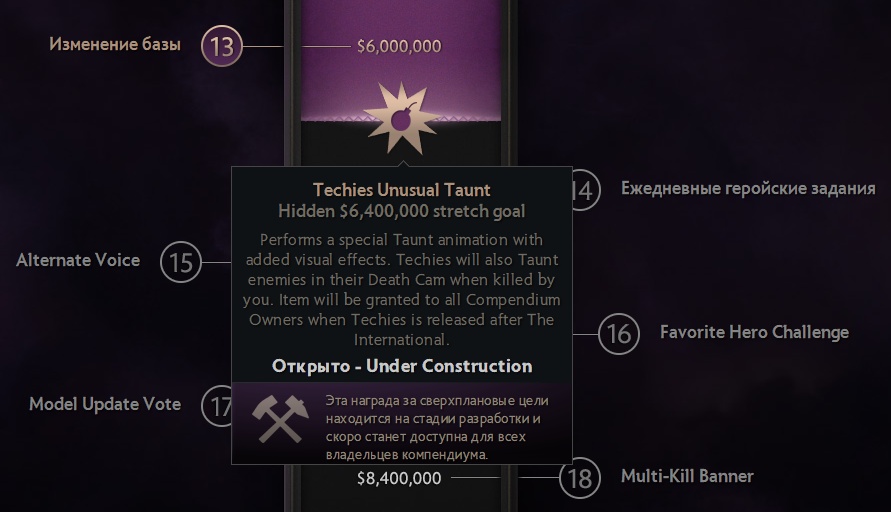Click the Hidden $6,400,000 stretch goal text
The height and width of the screenshot is (512, 891).
click(x=402, y=211)
